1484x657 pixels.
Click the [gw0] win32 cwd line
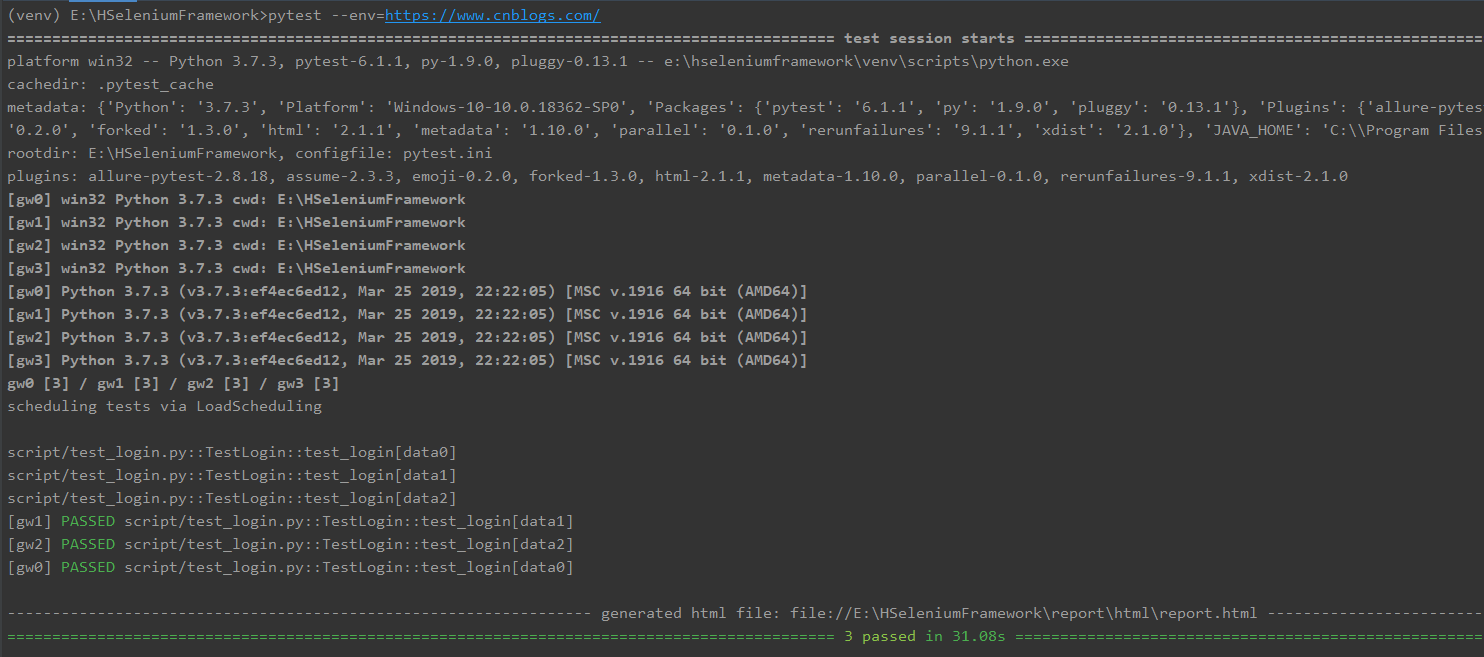tap(236, 200)
